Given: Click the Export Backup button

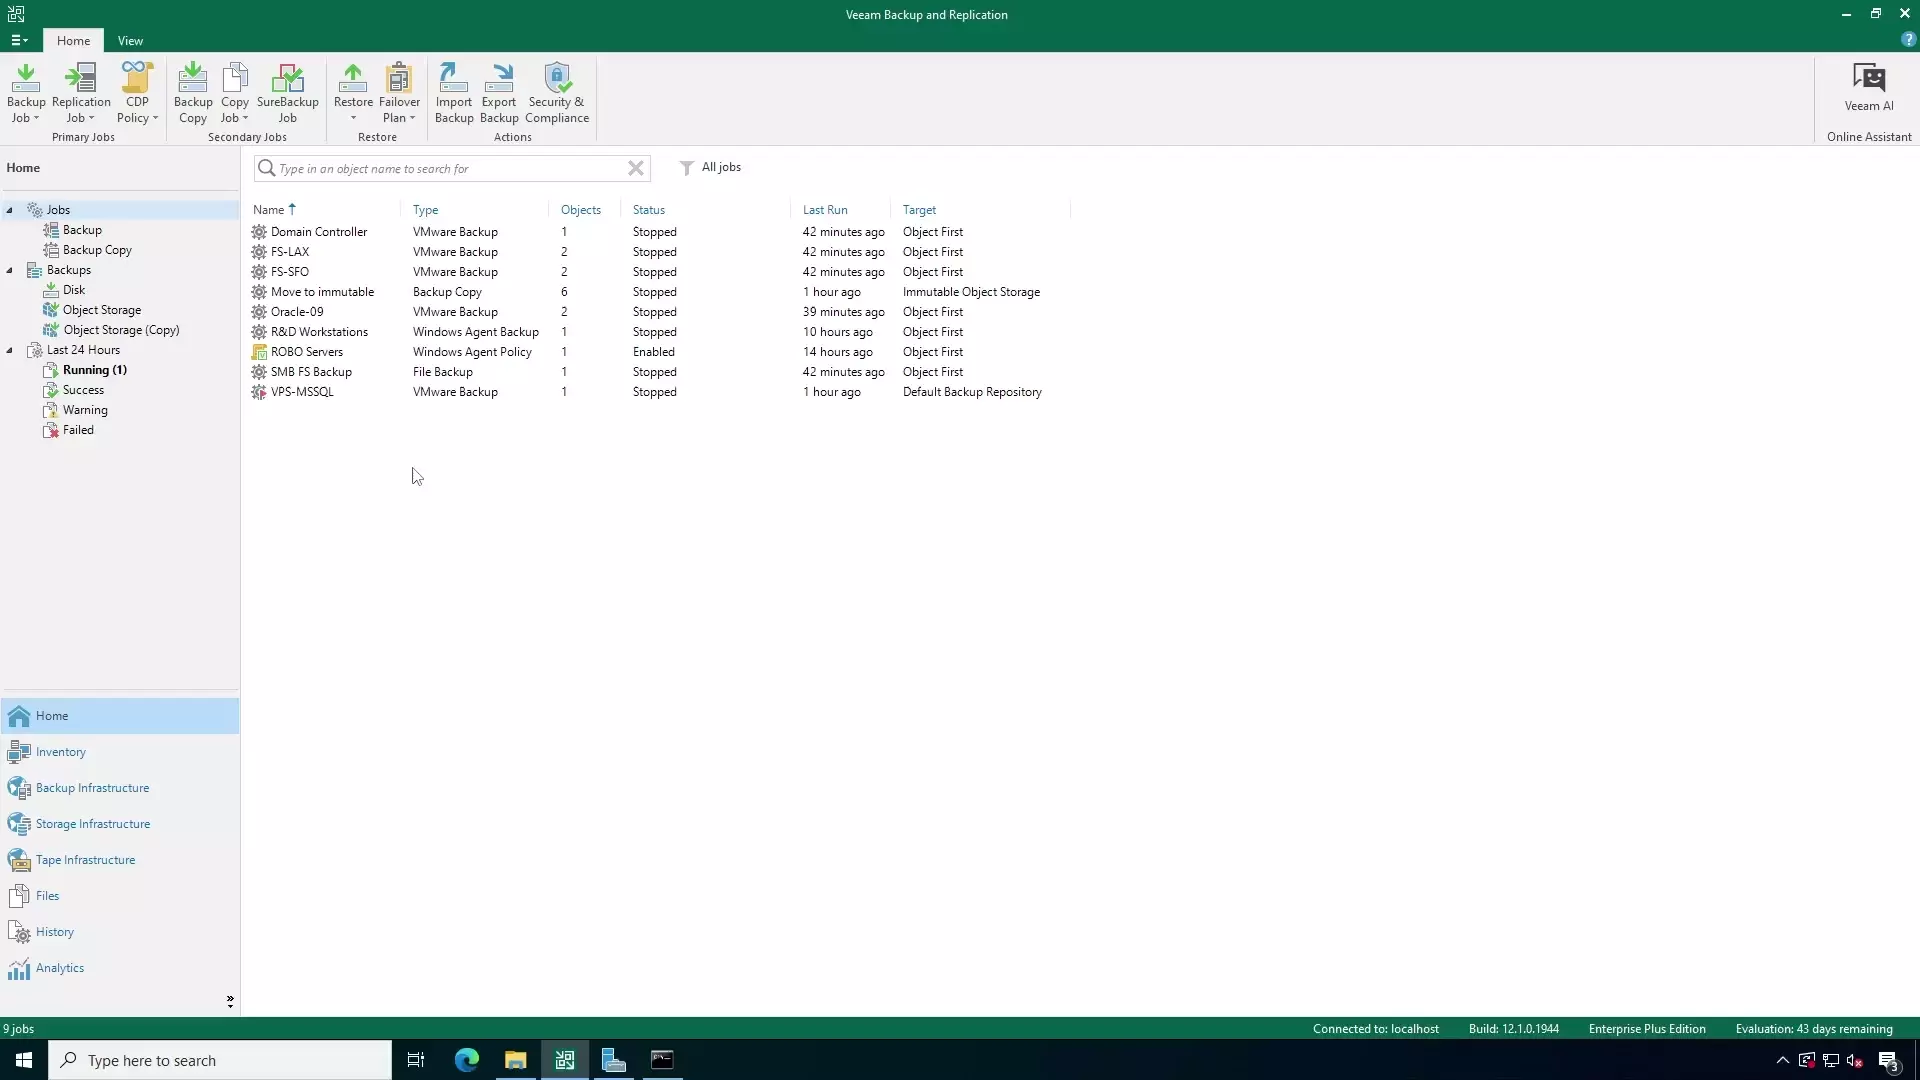Looking at the screenshot, I should pos(498,91).
